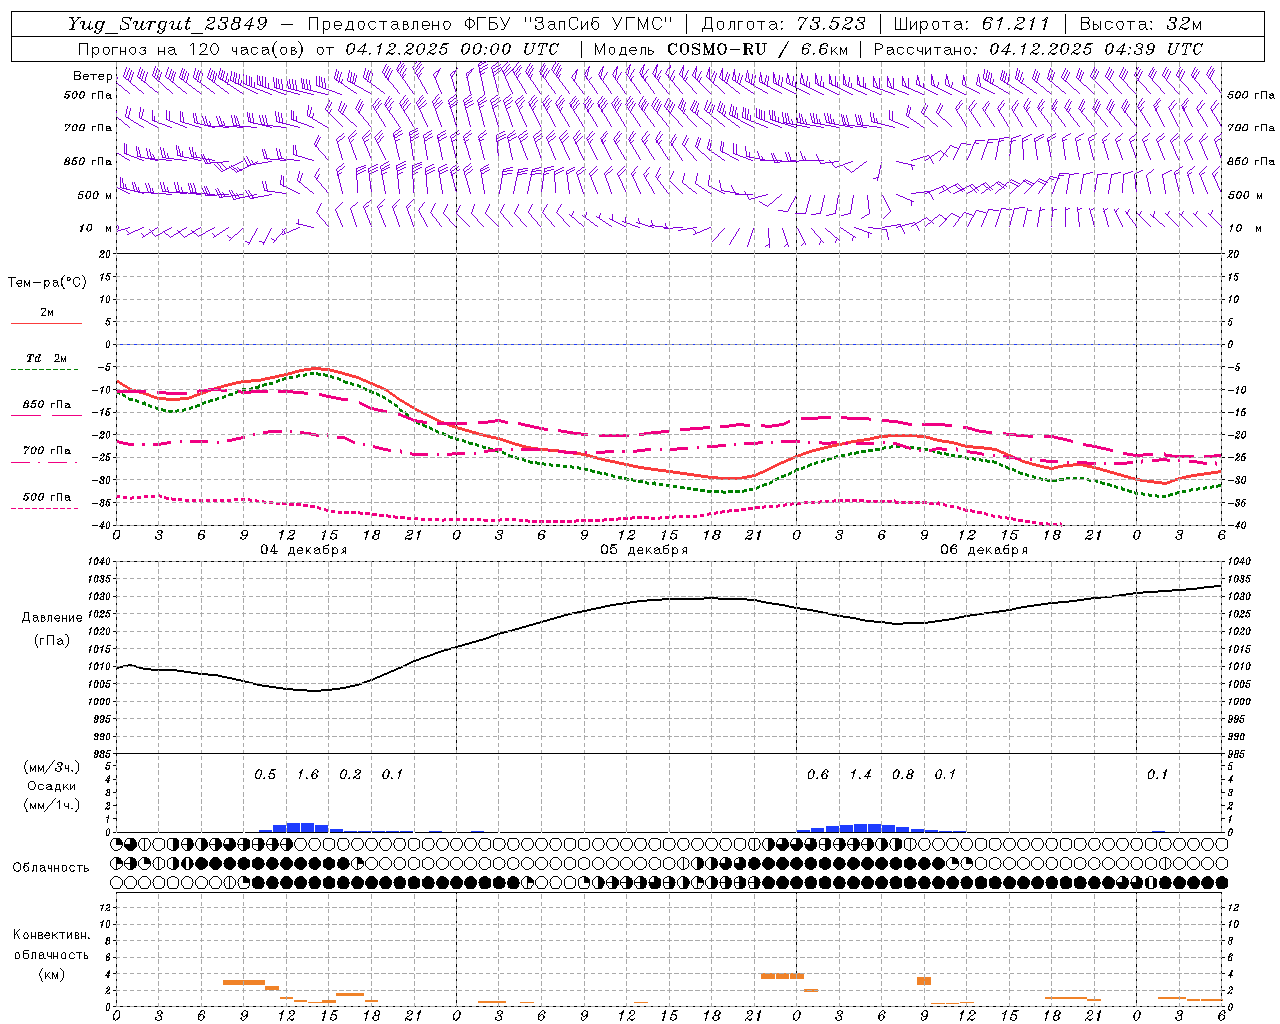This screenshot has width=1280, height=1024.
Task: Click the Облачность cloud cover label
Action: tap(51, 868)
